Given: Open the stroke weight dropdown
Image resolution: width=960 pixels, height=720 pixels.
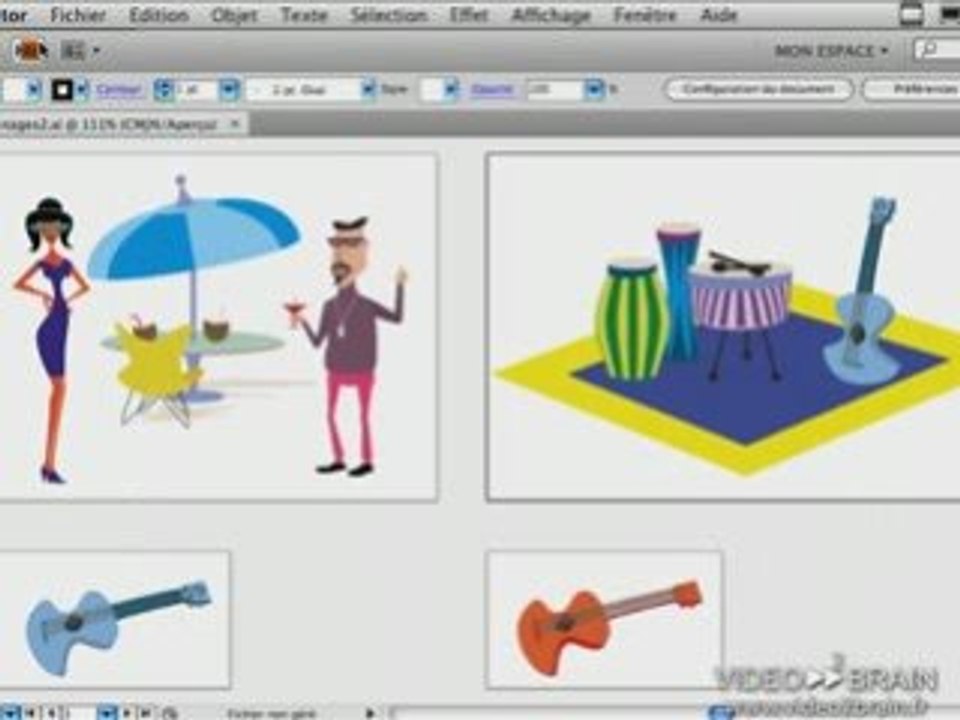Looking at the screenshot, I should point(229,90).
